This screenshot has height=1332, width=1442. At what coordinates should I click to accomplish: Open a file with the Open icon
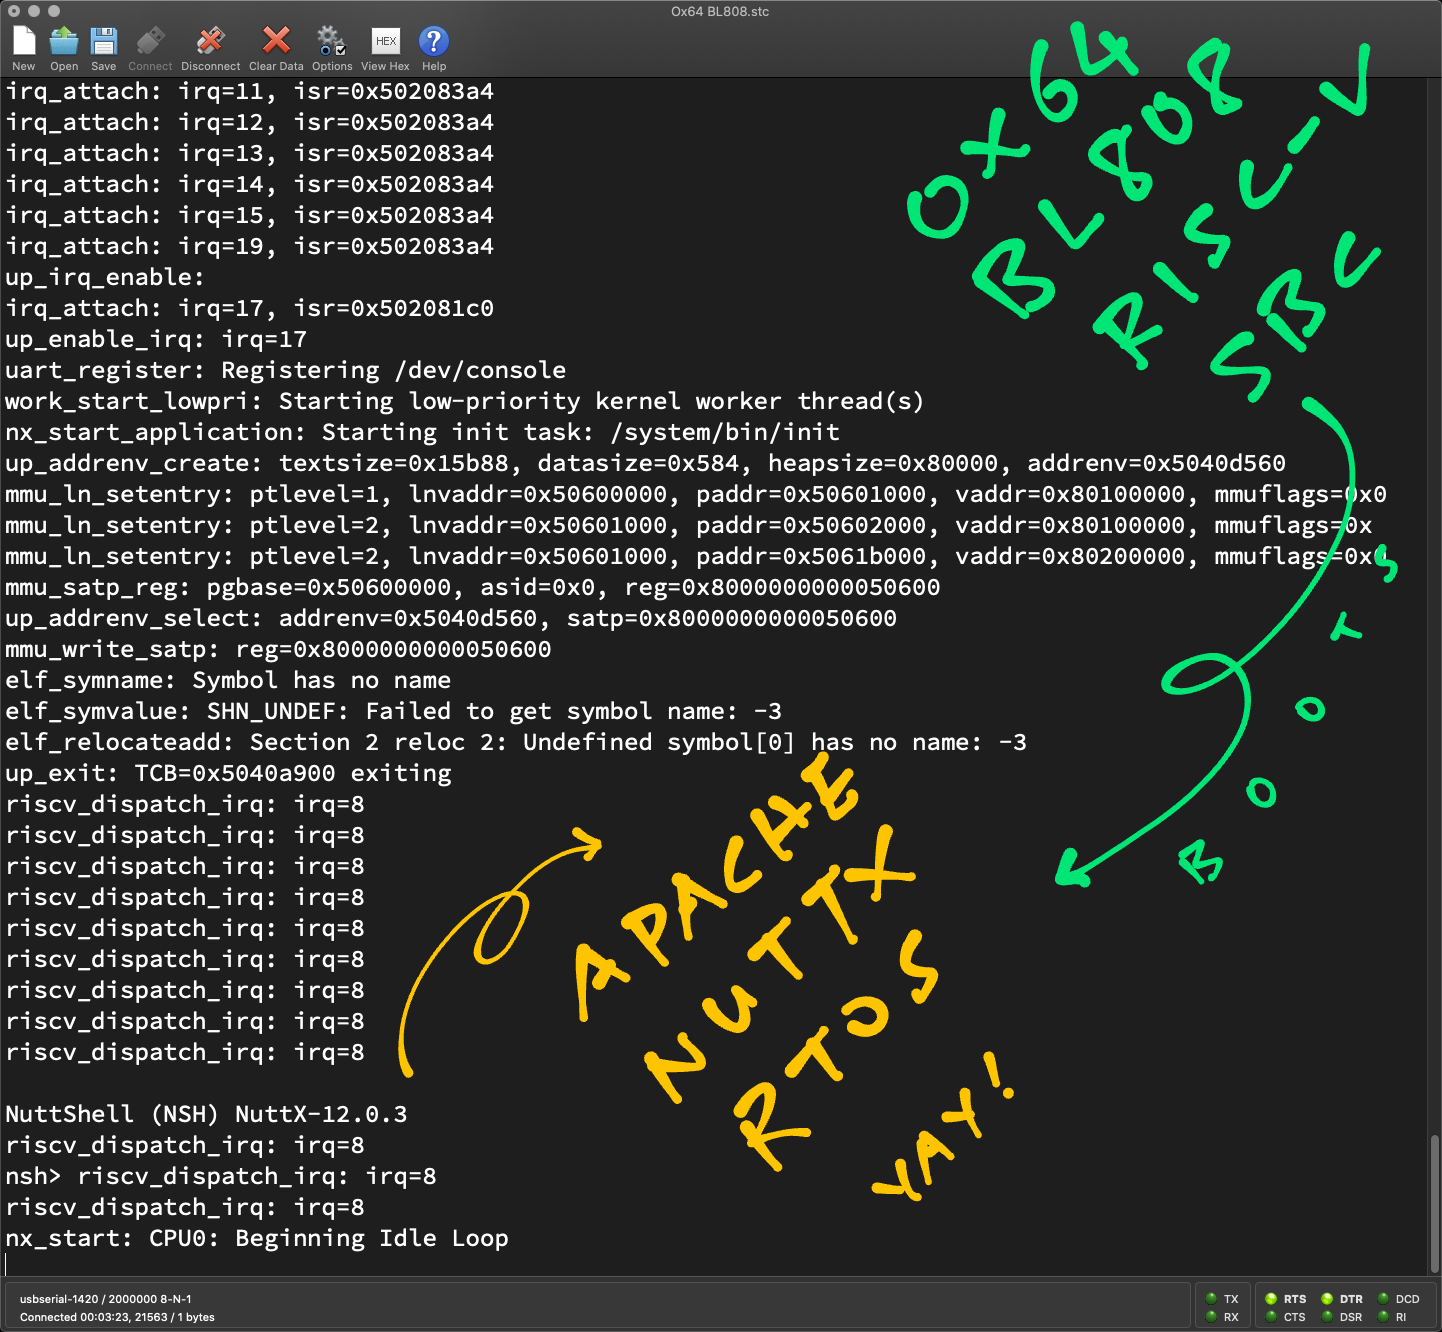[64, 41]
